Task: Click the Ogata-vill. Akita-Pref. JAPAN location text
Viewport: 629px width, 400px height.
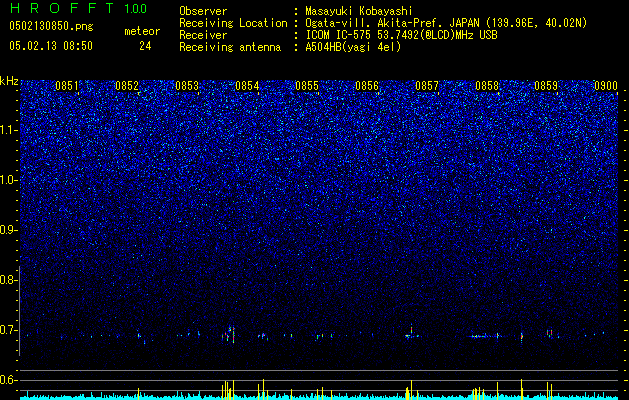Action: point(446,23)
